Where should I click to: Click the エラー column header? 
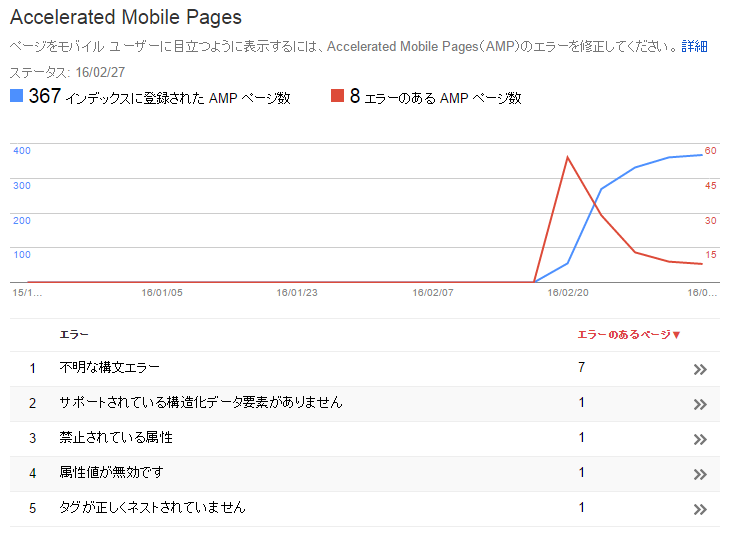74,335
